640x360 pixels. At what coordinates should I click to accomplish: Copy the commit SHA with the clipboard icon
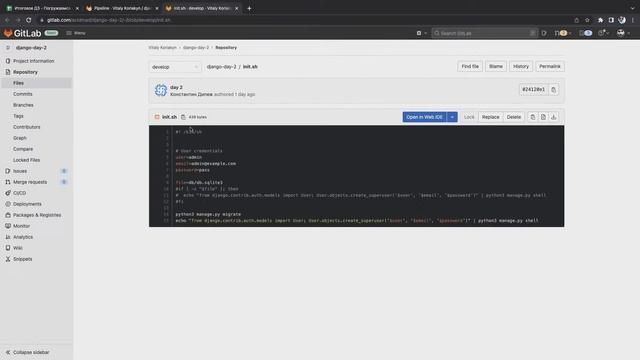pos(553,90)
